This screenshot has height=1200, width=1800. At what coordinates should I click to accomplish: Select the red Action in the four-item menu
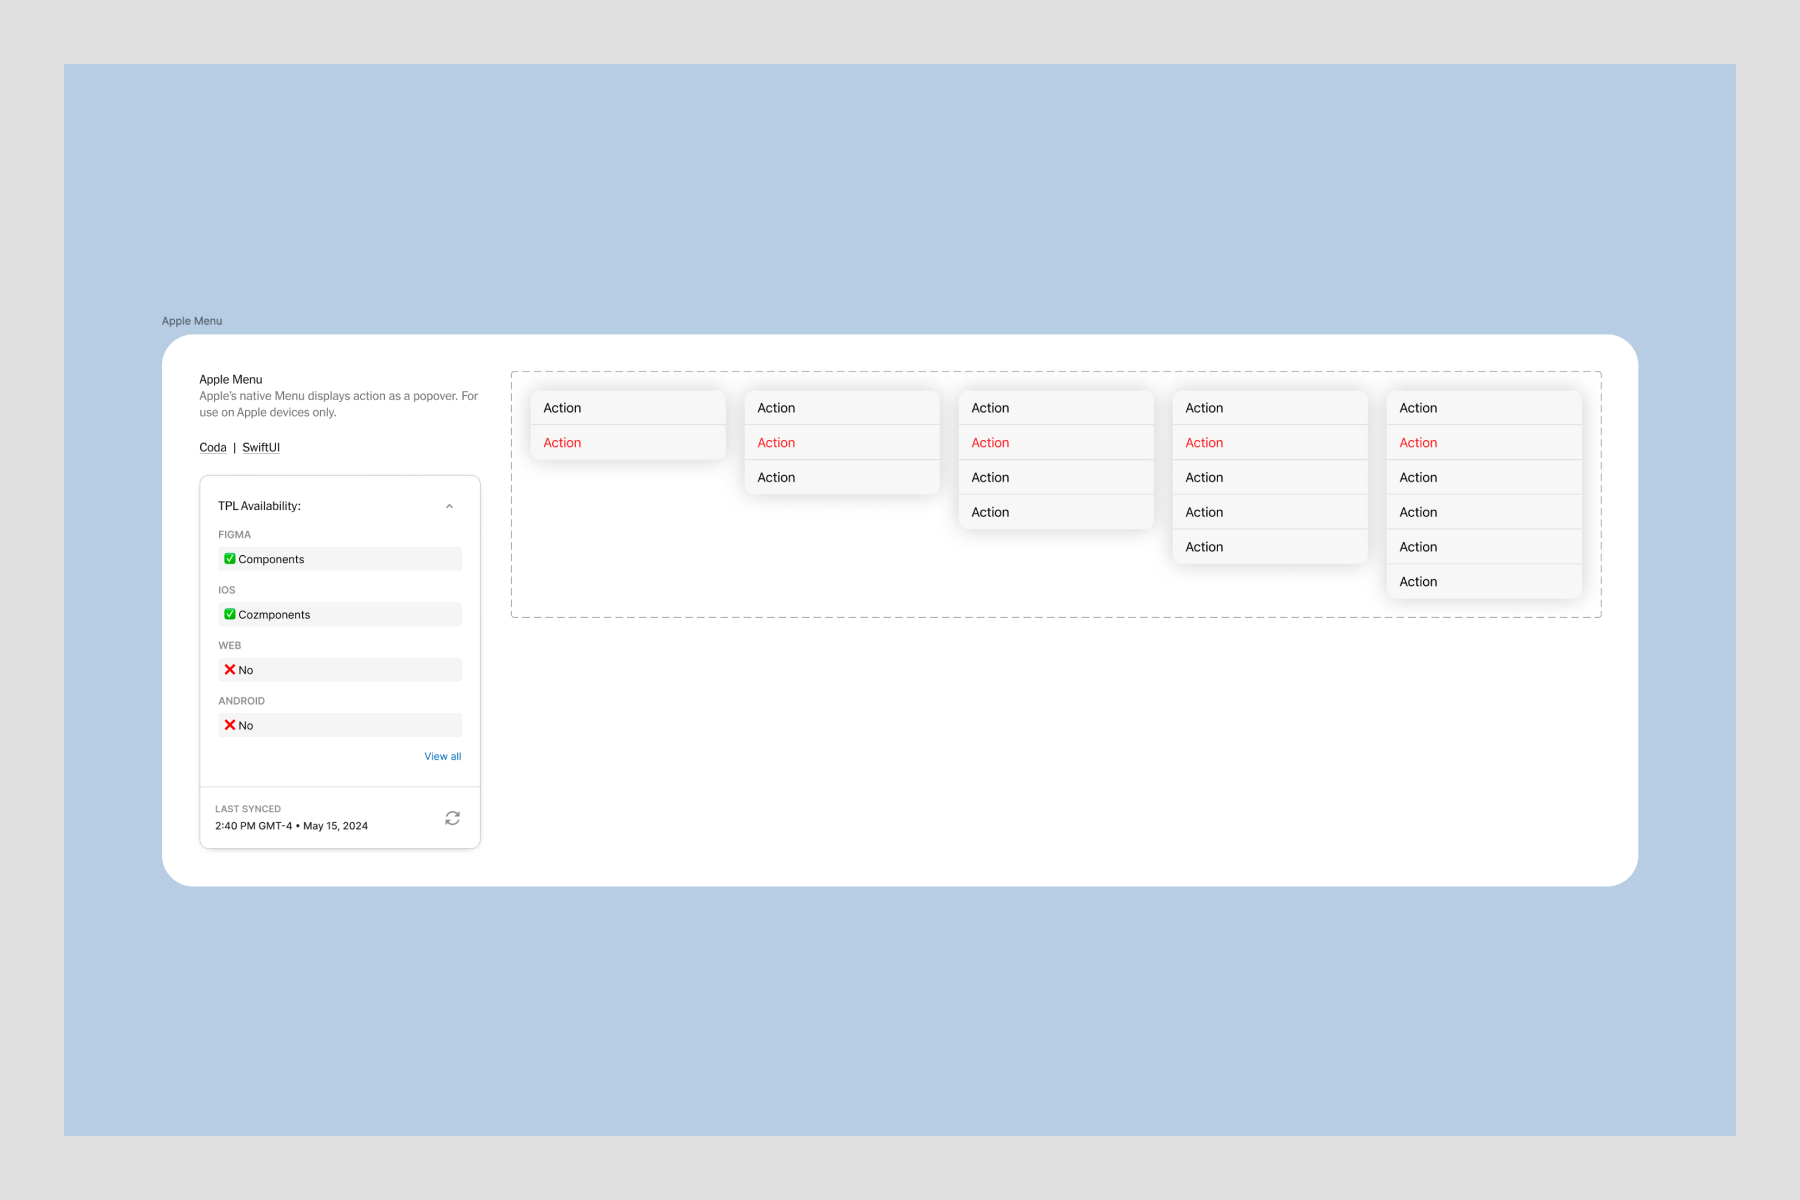pos(1056,443)
